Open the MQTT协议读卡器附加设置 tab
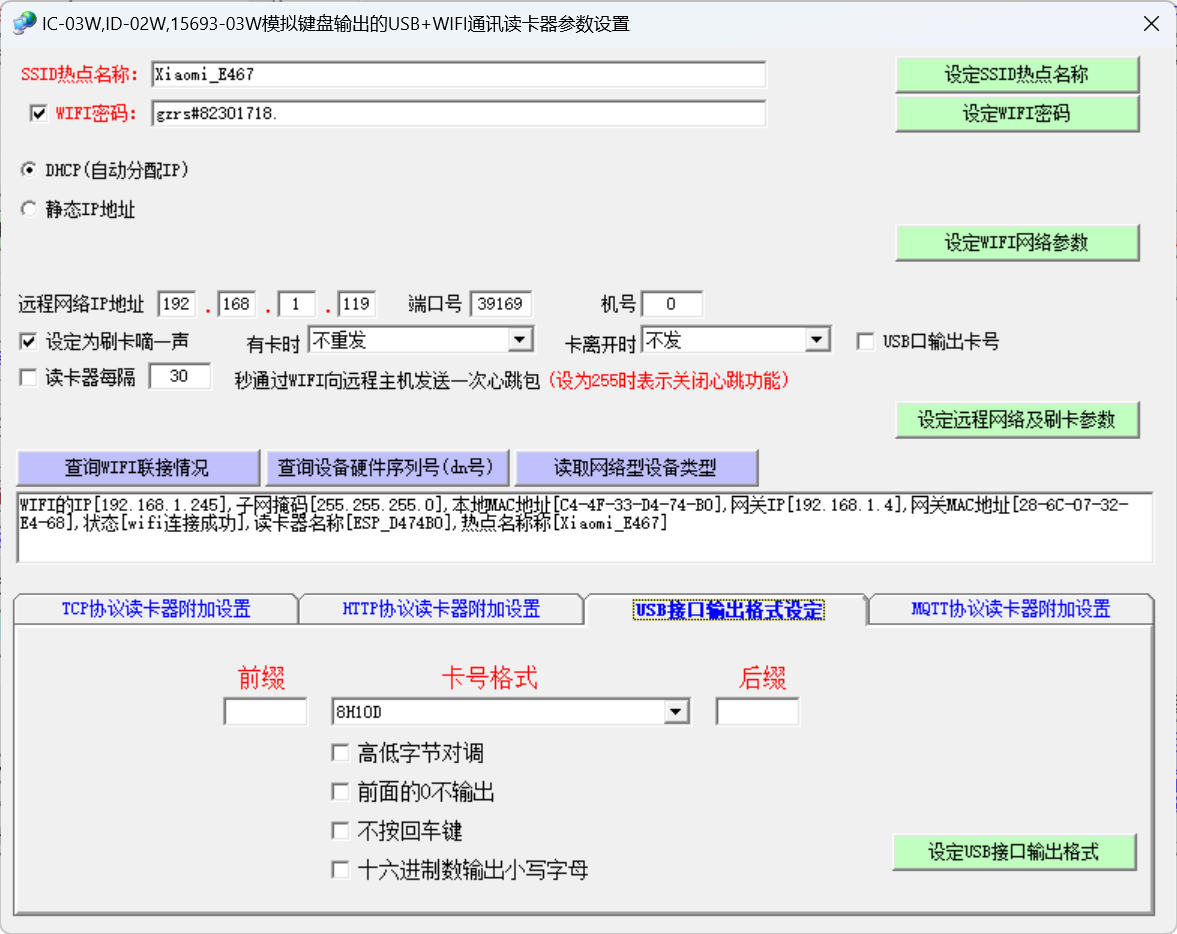 point(1010,609)
